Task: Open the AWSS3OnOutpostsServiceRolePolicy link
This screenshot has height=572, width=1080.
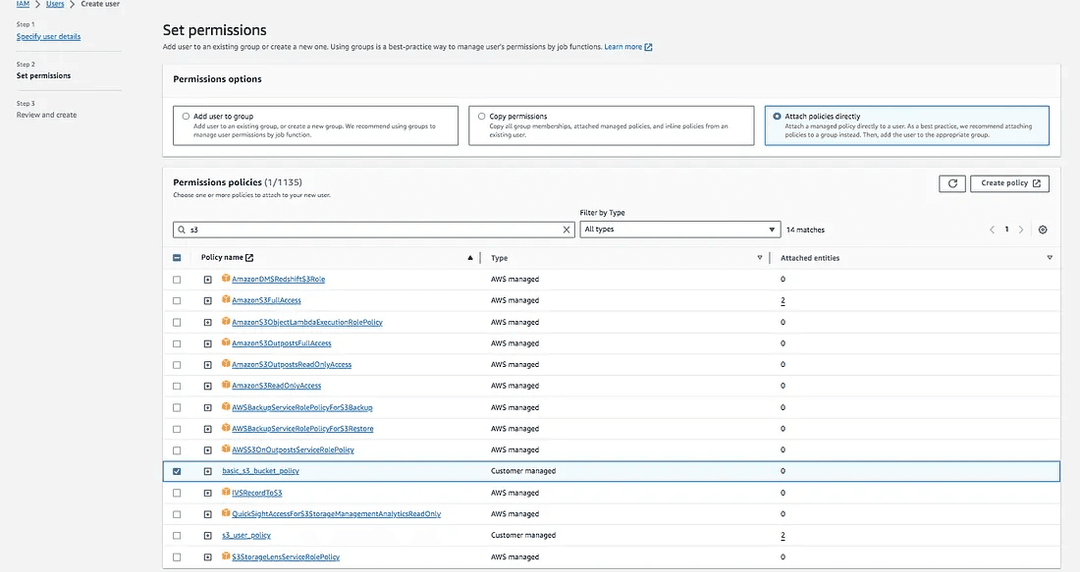Action: coord(293,450)
